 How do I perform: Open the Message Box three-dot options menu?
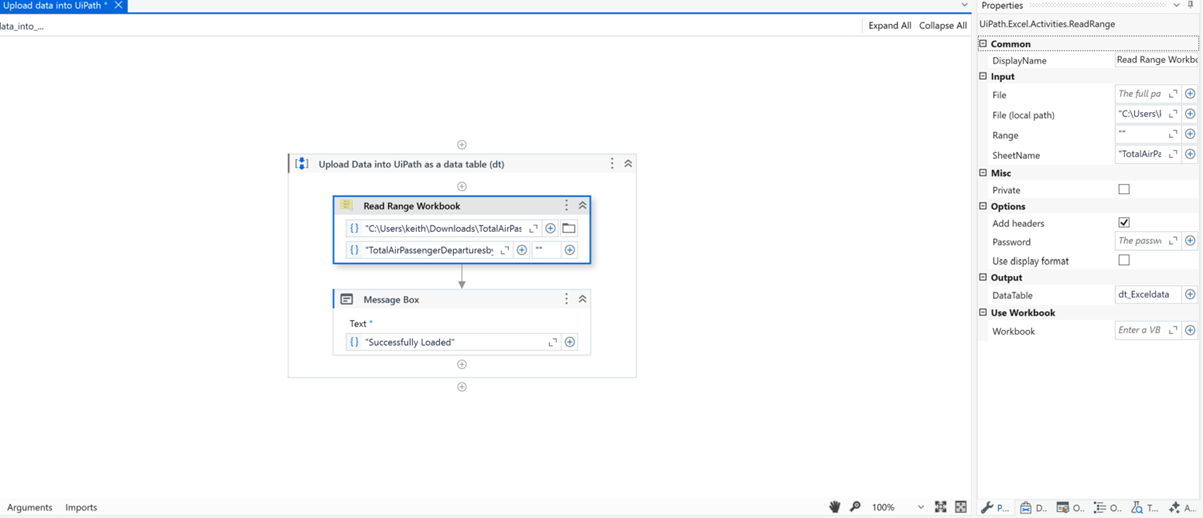566,299
